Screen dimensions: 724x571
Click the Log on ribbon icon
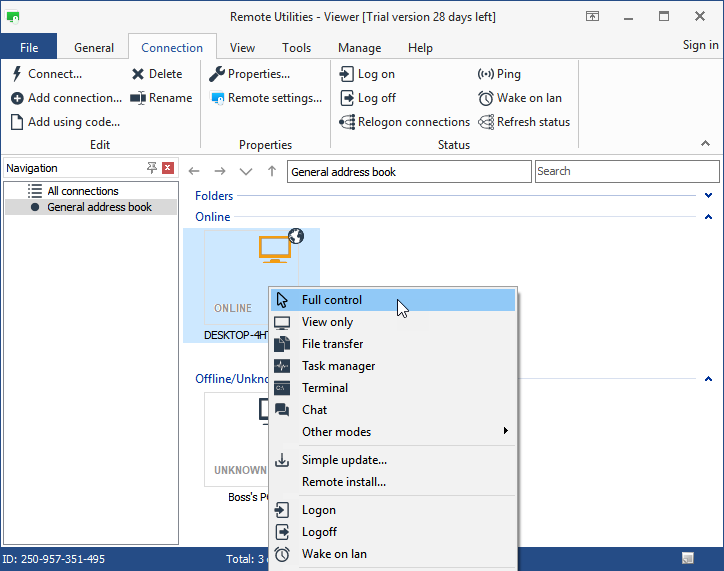pos(347,74)
